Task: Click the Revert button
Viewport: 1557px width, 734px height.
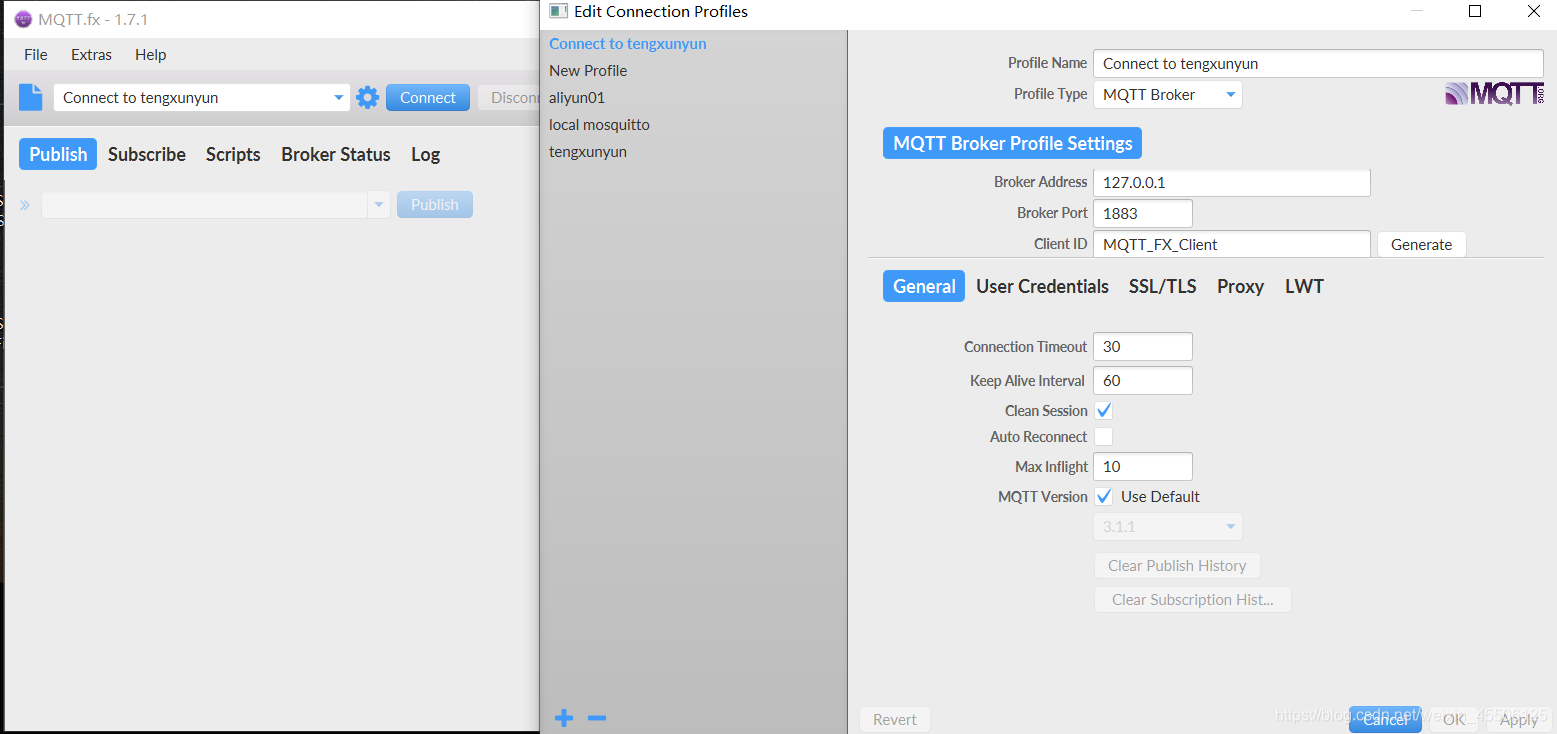Action: pyautogui.click(x=894, y=720)
